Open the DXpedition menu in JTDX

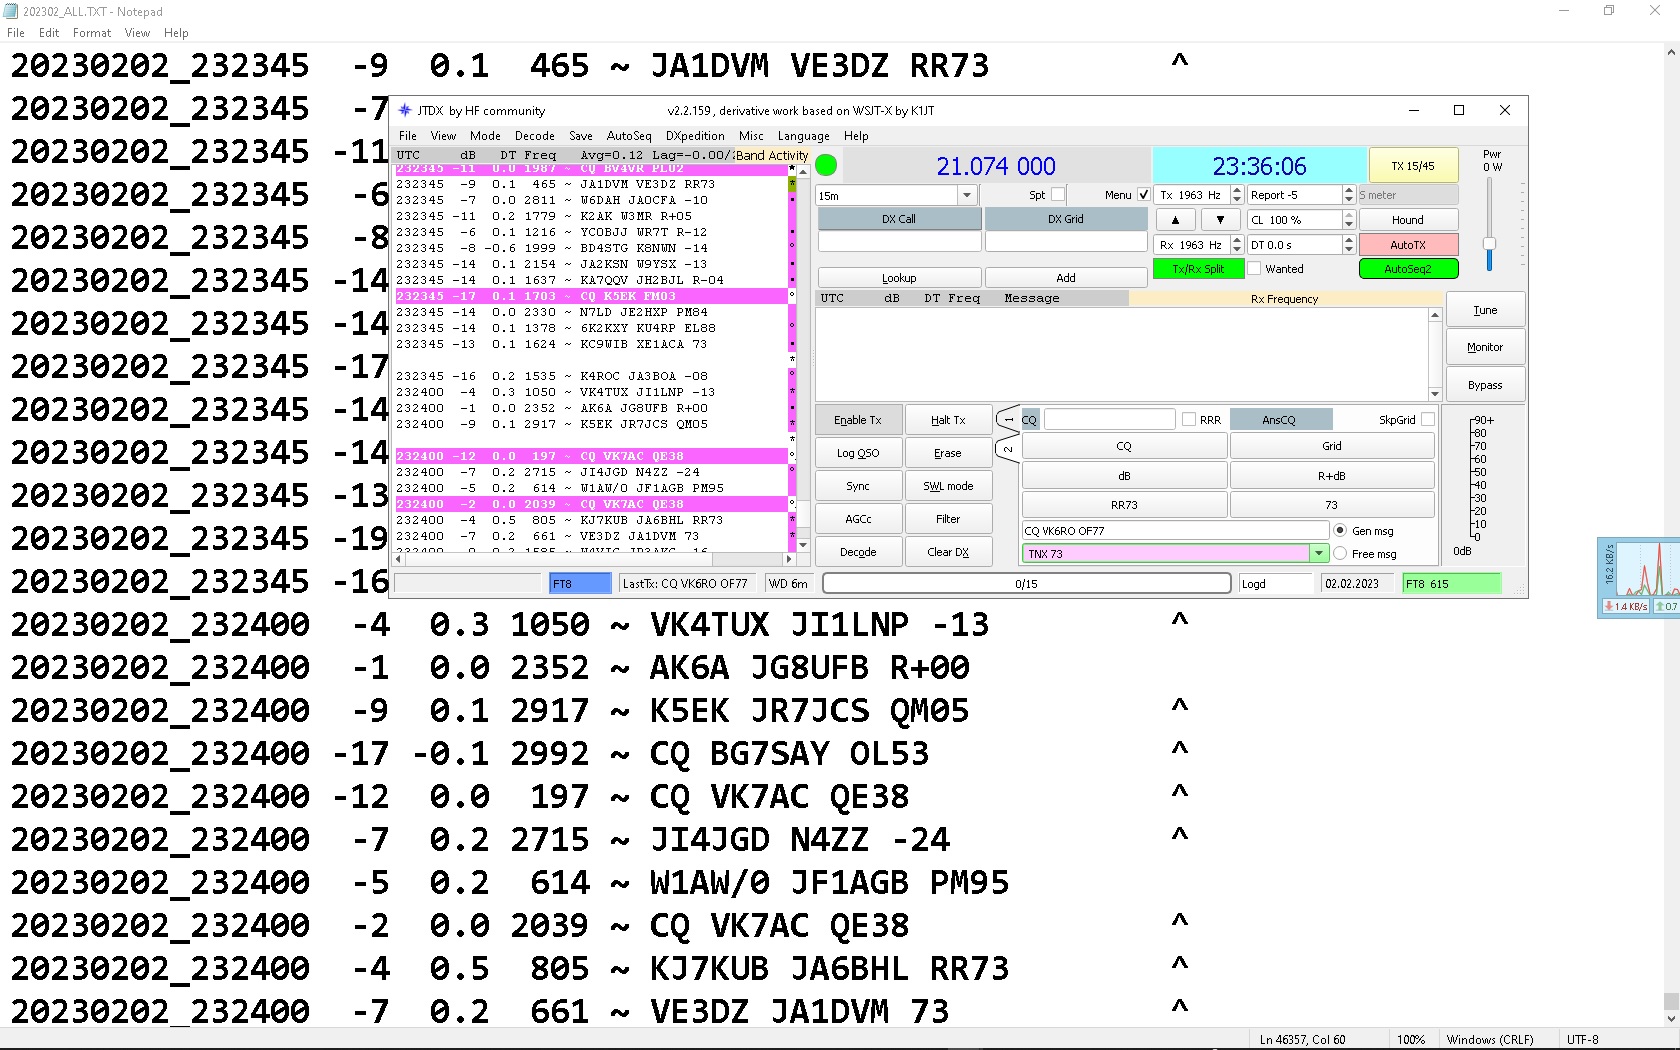(x=695, y=136)
